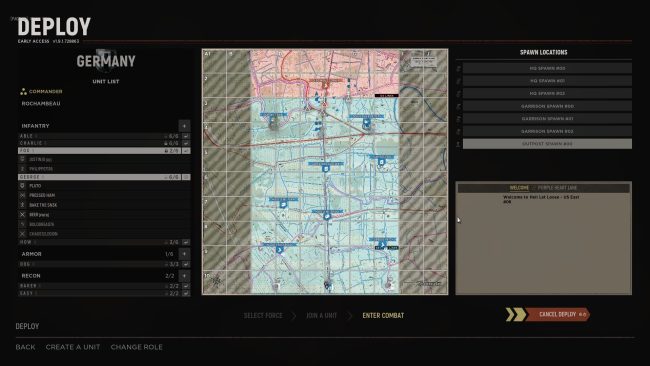
Task: Click the Cancel Deploy button
Action: tap(558, 315)
